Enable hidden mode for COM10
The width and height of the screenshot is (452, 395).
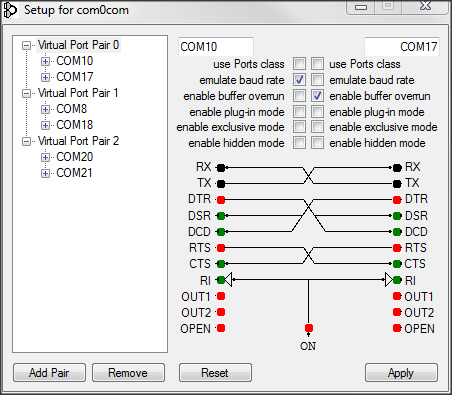299,143
